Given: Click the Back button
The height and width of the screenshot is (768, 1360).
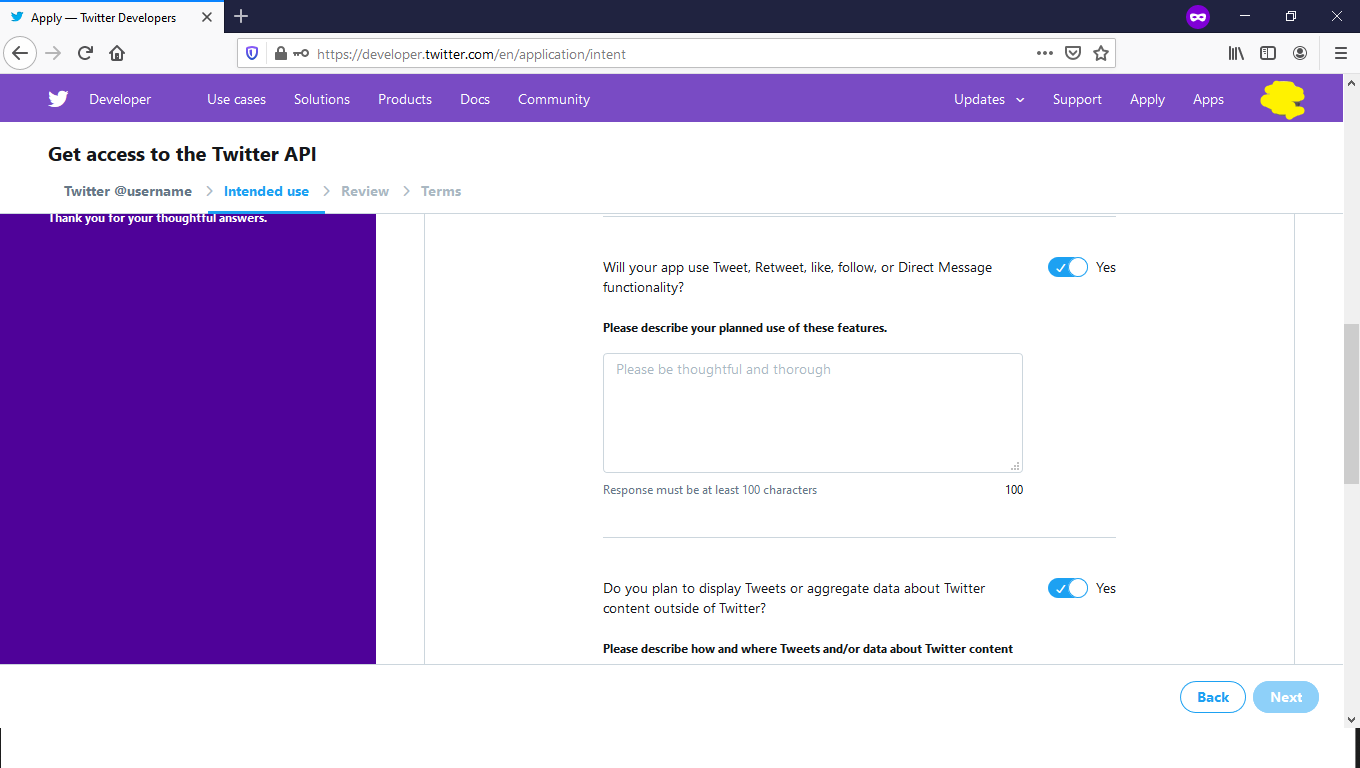Looking at the screenshot, I should [x=1213, y=697].
